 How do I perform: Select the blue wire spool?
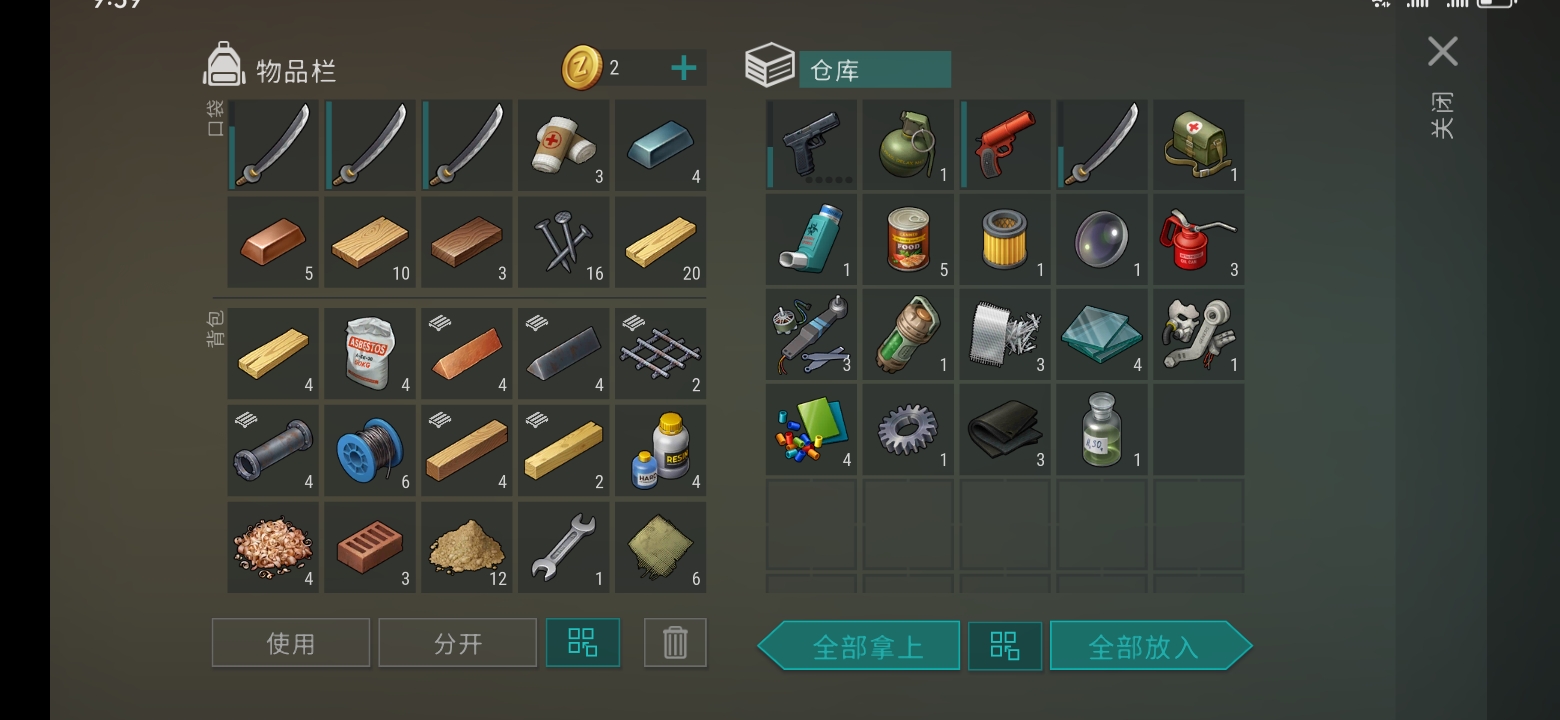pos(370,450)
